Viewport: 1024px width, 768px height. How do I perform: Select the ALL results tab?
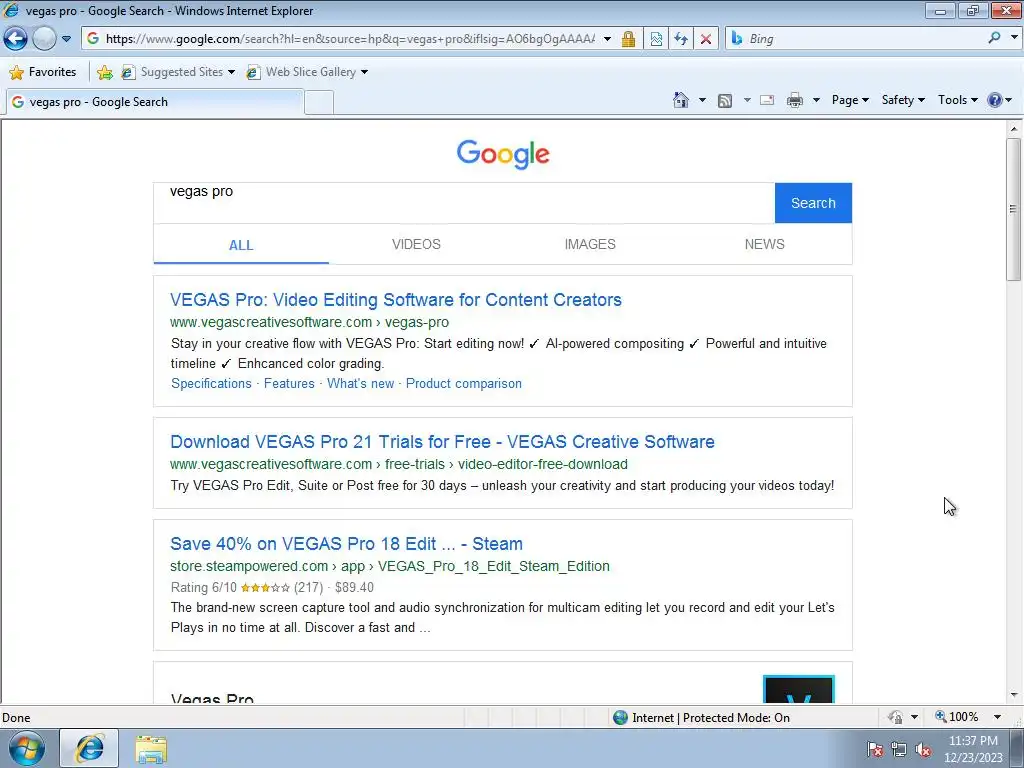241,245
